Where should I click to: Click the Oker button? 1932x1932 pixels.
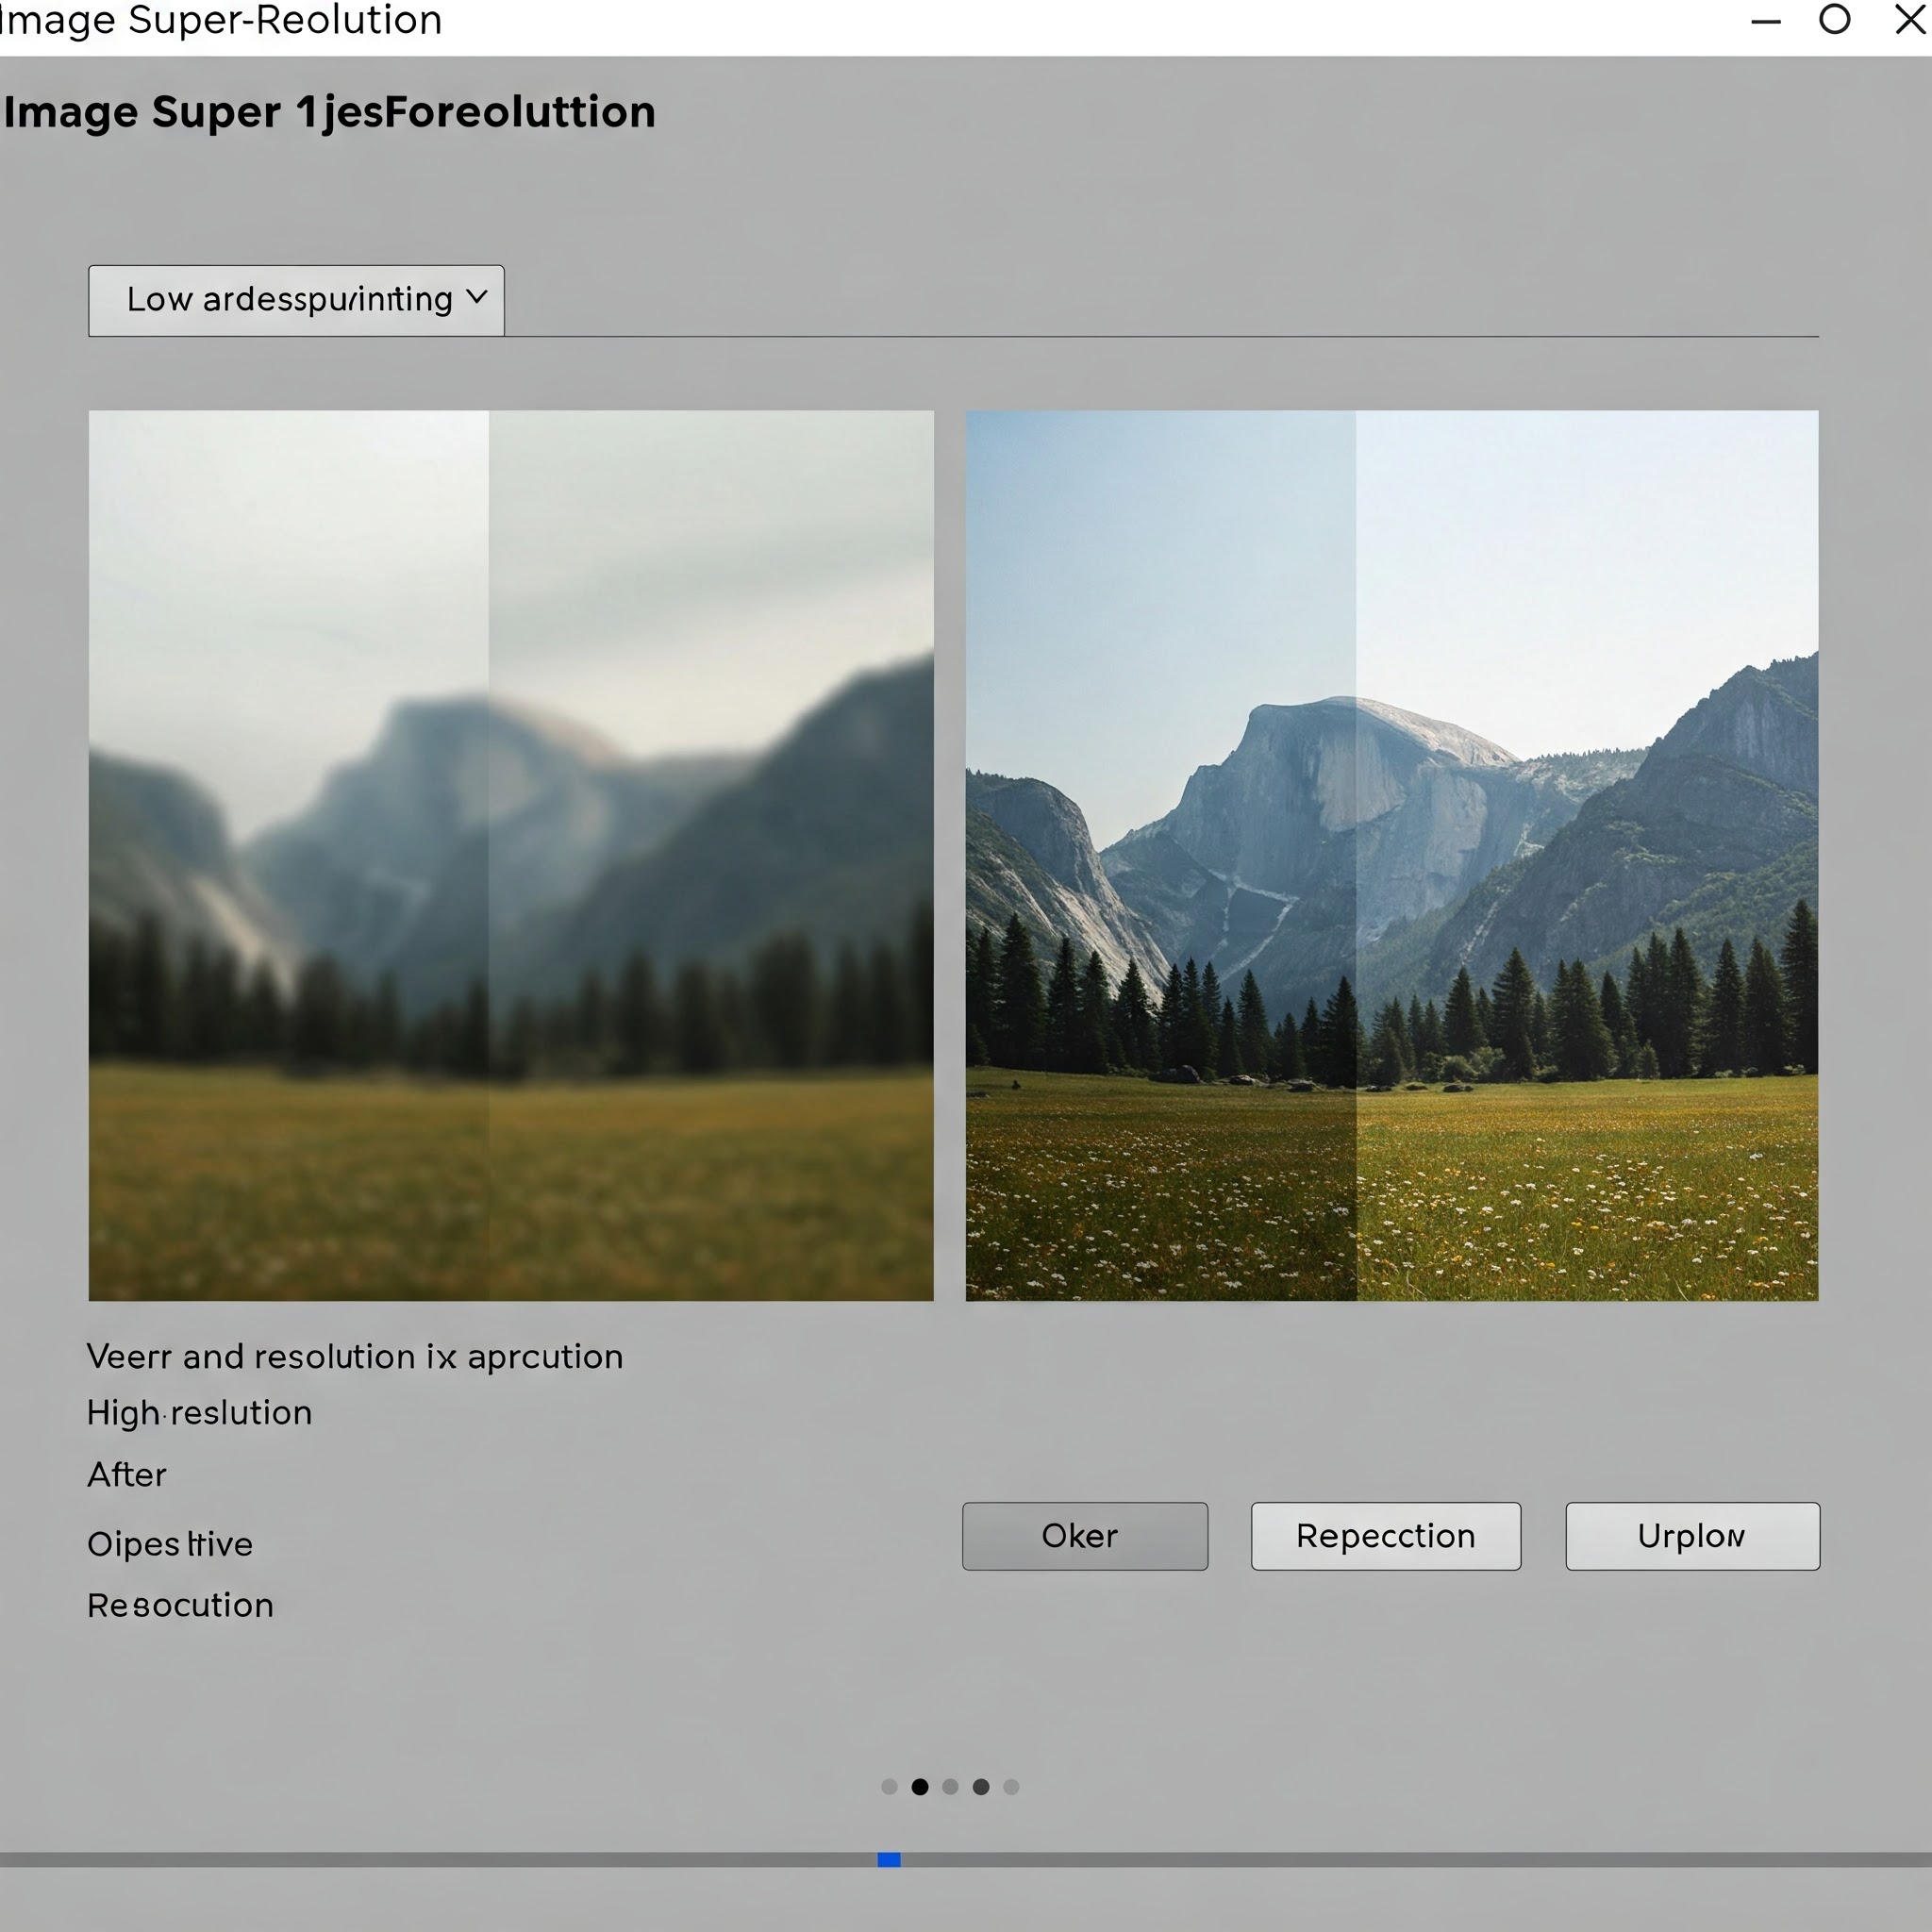[x=1085, y=1536]
